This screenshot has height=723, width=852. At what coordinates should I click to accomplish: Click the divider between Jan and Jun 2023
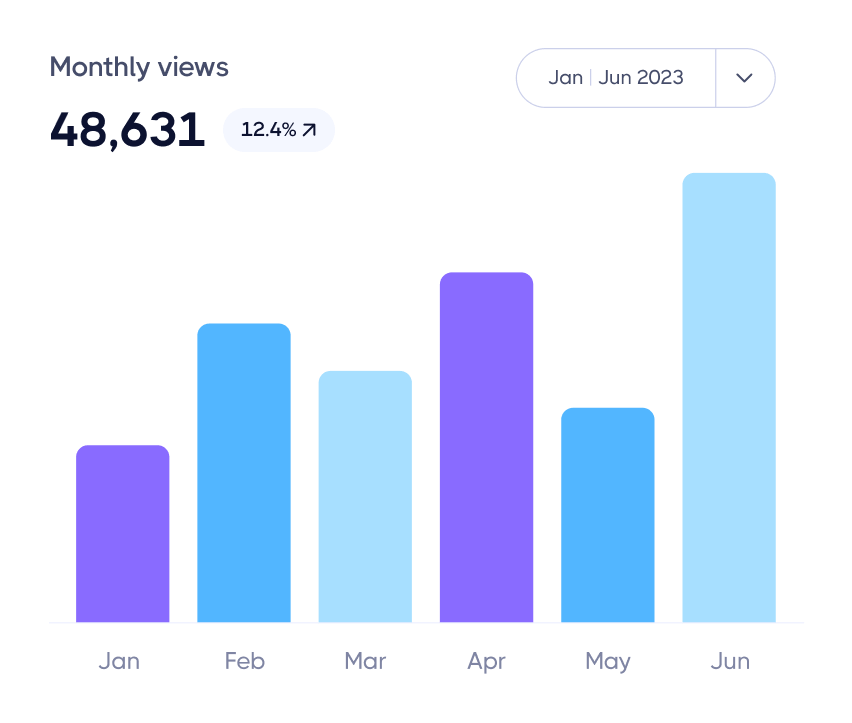pyautogui.click(x=592, y=77)
